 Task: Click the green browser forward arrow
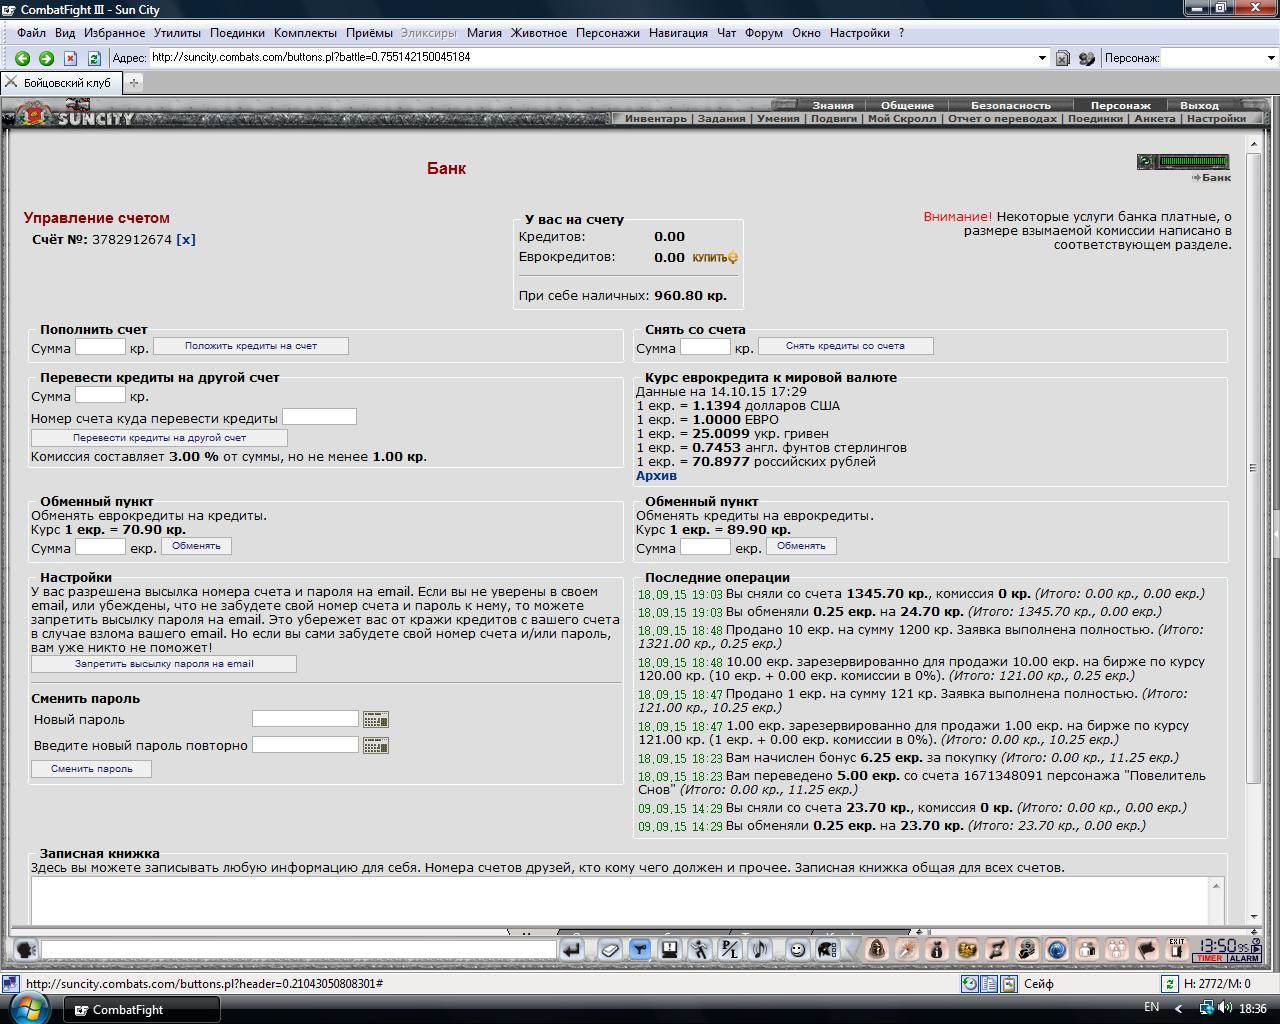tap(46, 58)
